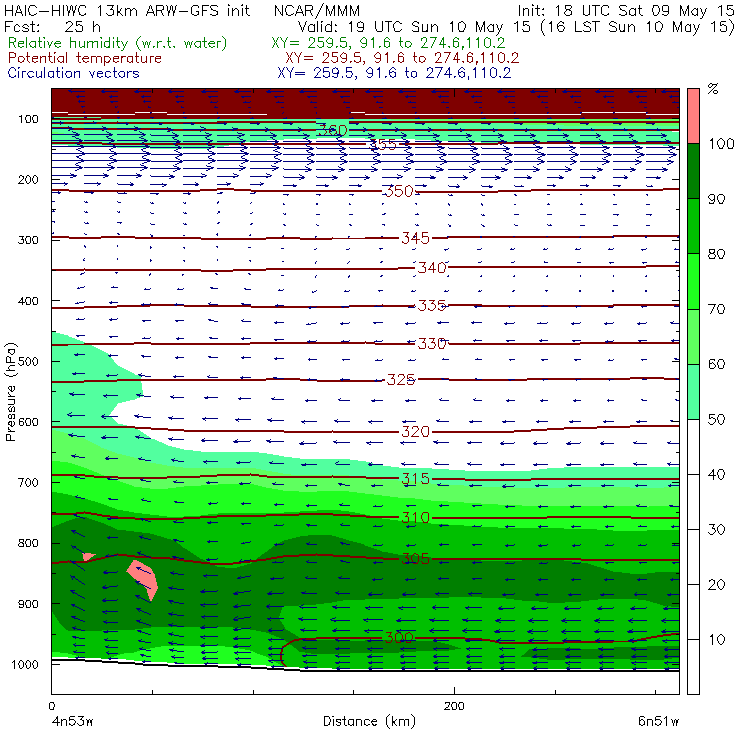Click the 360 potential temperature contour label
The height and width of the screenshot is (740, 740).
tap(333, 130)
